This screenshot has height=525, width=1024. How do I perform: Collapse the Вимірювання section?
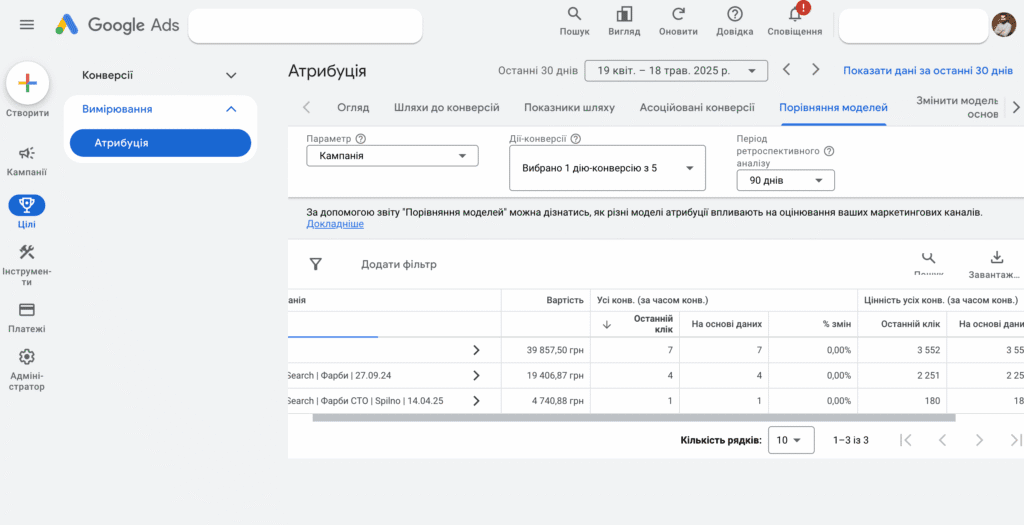click(231, 109)
